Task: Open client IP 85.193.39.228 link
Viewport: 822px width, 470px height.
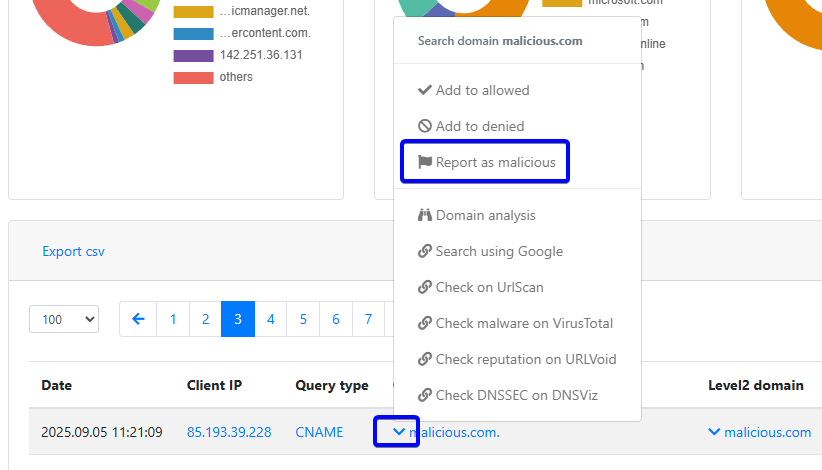Action: pyautogui.click(x=229, y=432)
